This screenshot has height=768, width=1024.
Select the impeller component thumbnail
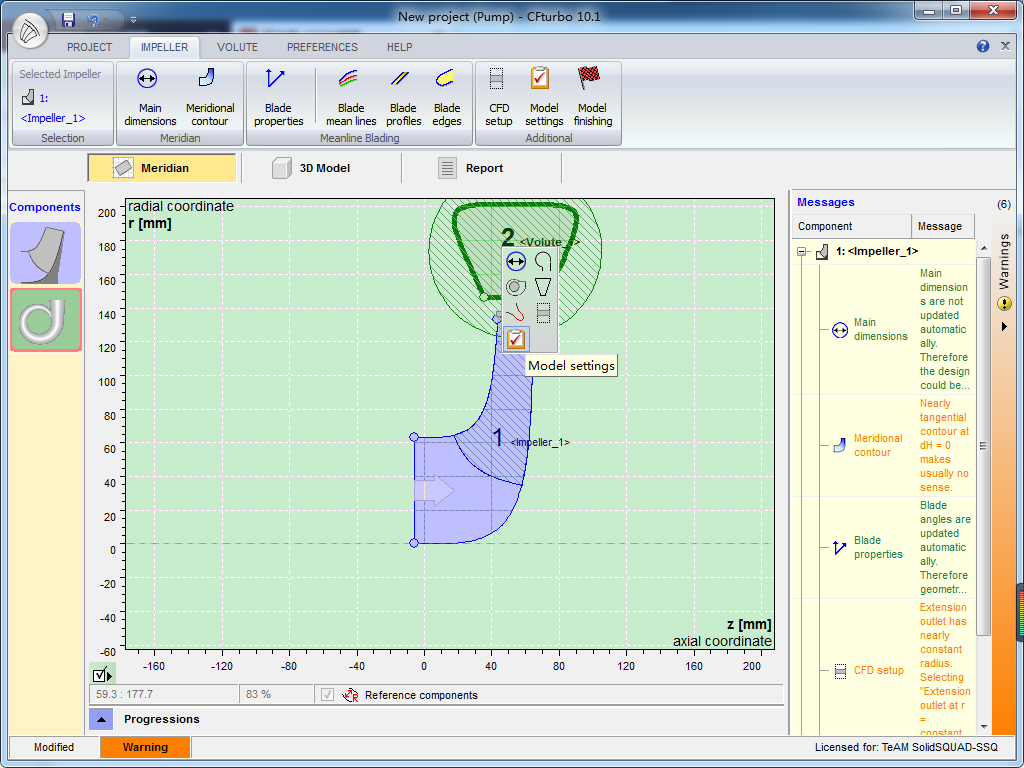click(x=46, y=253)
